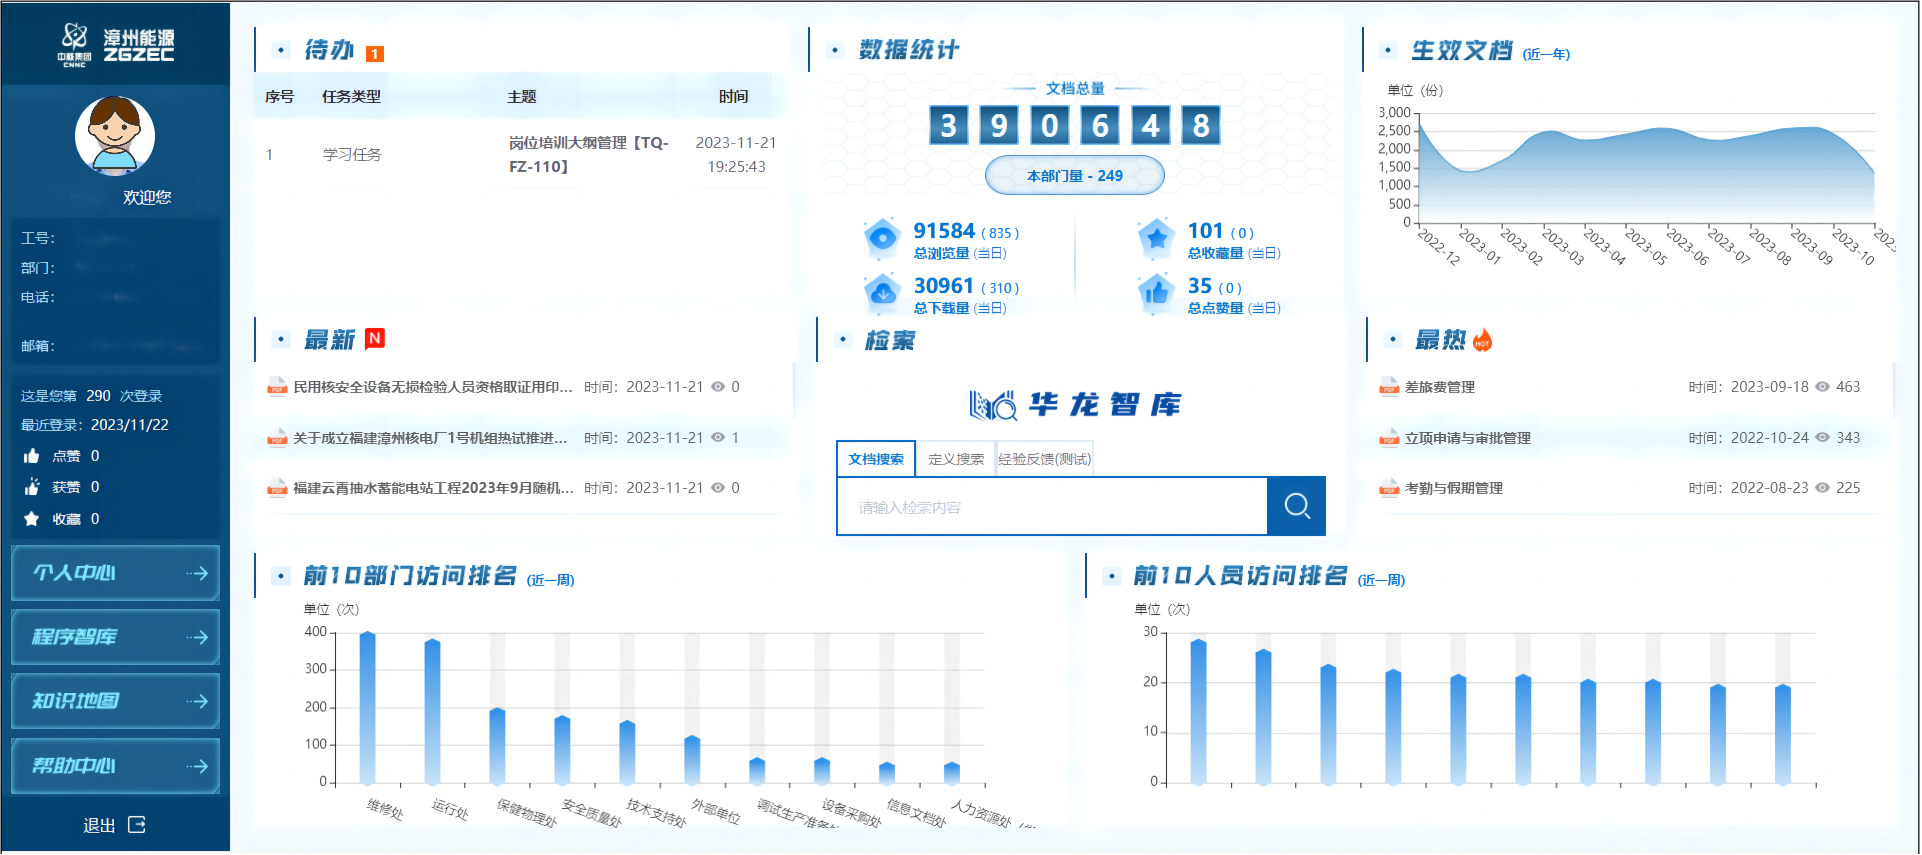Switch to the 定义搜索 tab
The height and width of the screenshot is (855, 1922).
[956, 459]
